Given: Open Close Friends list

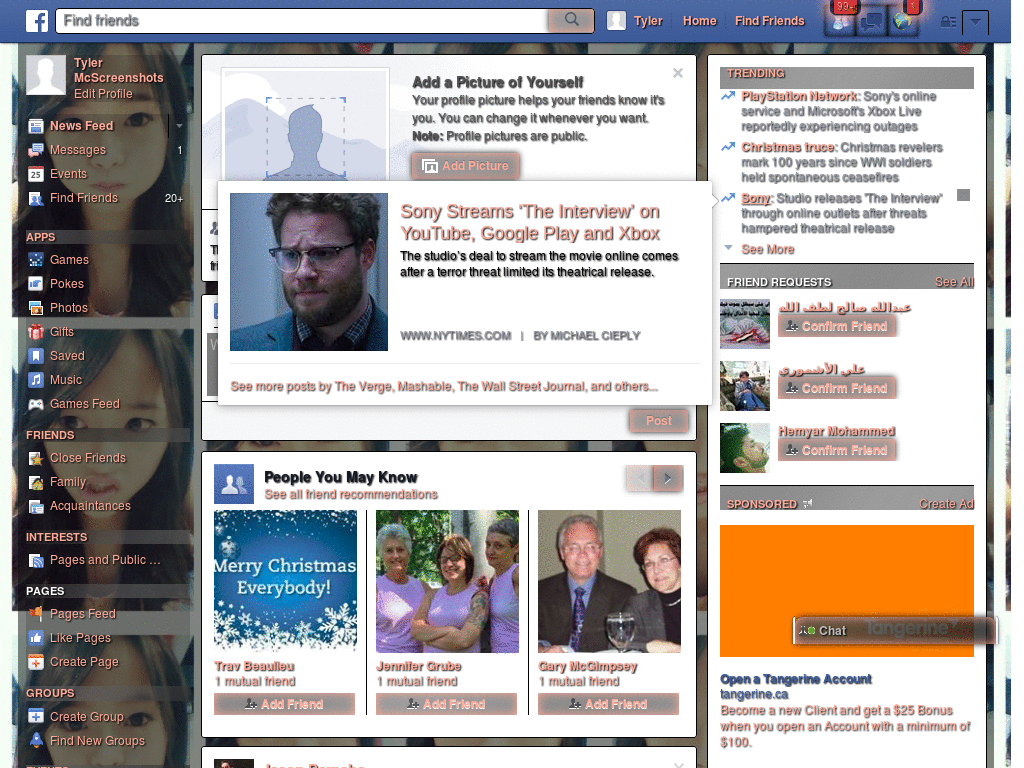Looking at the screenshot, I should point(88,458).
